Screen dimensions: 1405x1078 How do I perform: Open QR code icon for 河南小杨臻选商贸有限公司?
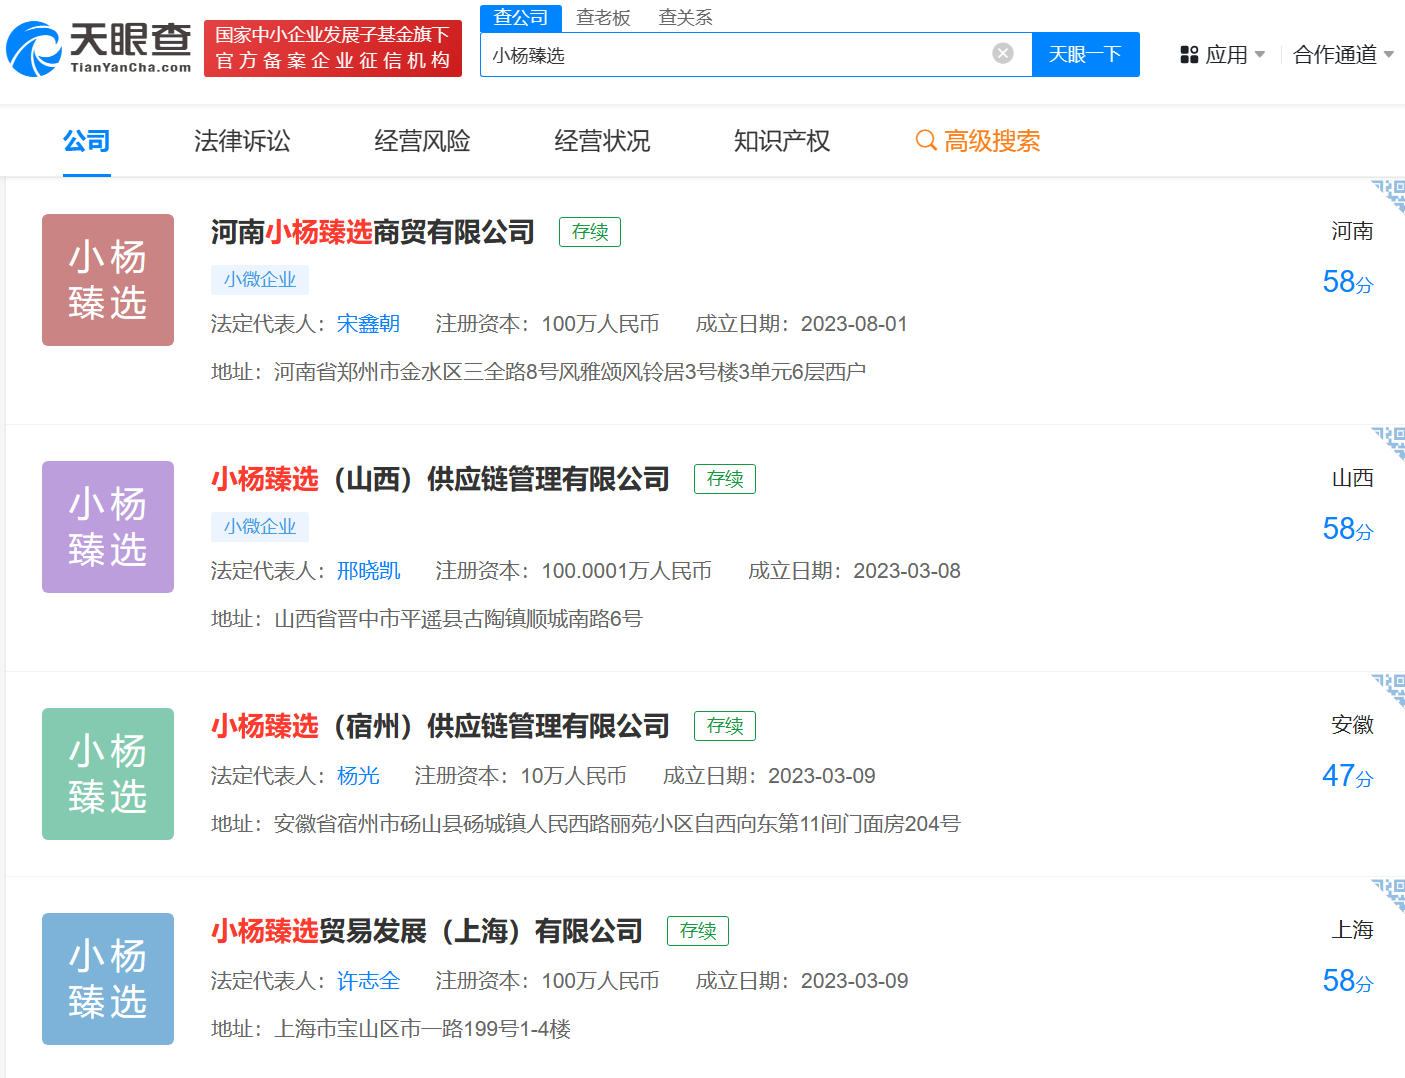pyautogui.click(x=1388, y=195)
